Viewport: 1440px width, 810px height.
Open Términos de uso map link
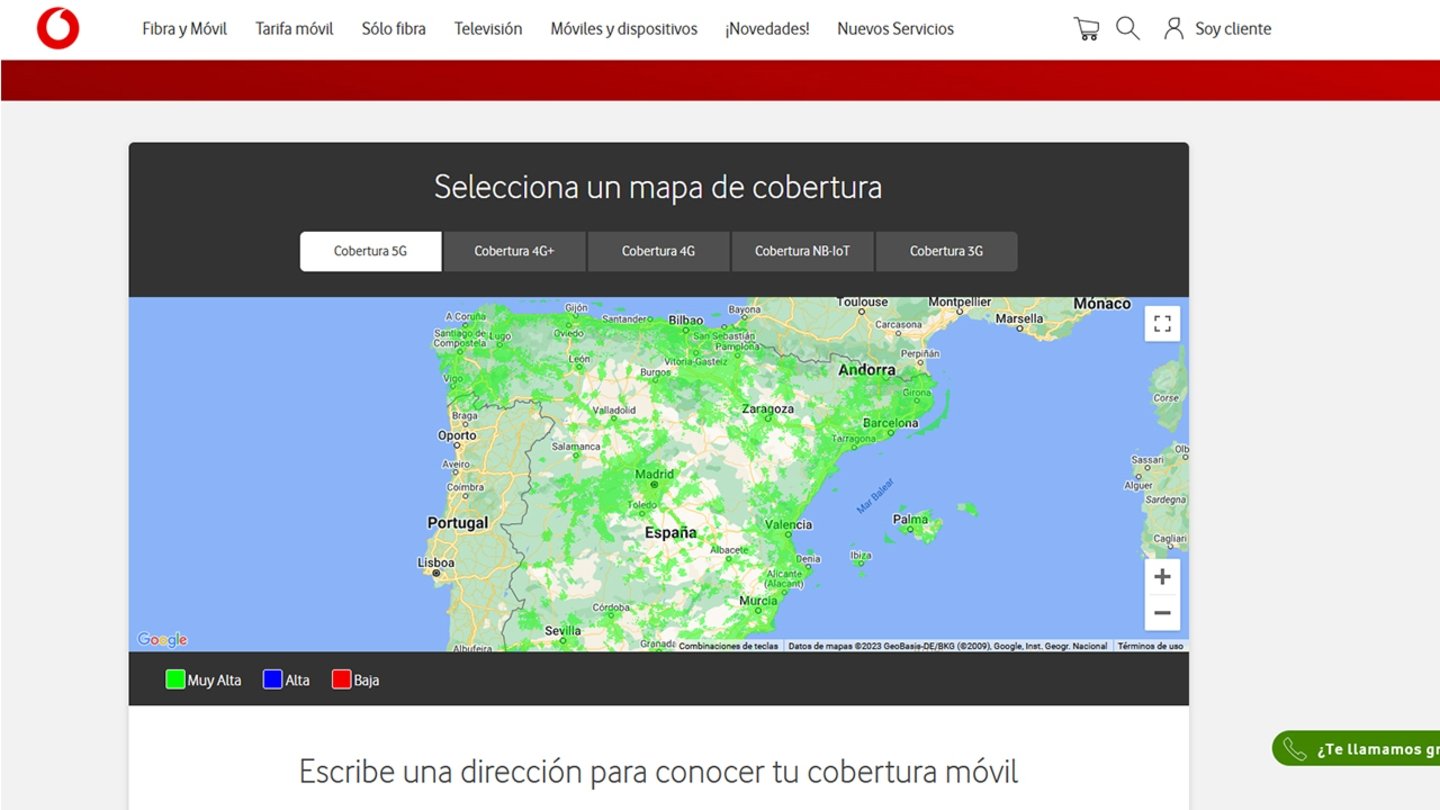pyautogui.click(x=1150, y=646)
